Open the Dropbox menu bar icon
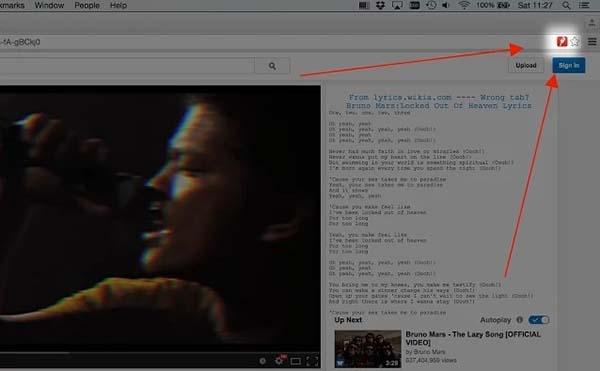The height and width of the screenshot is (371, 600). tap(380, 5)
